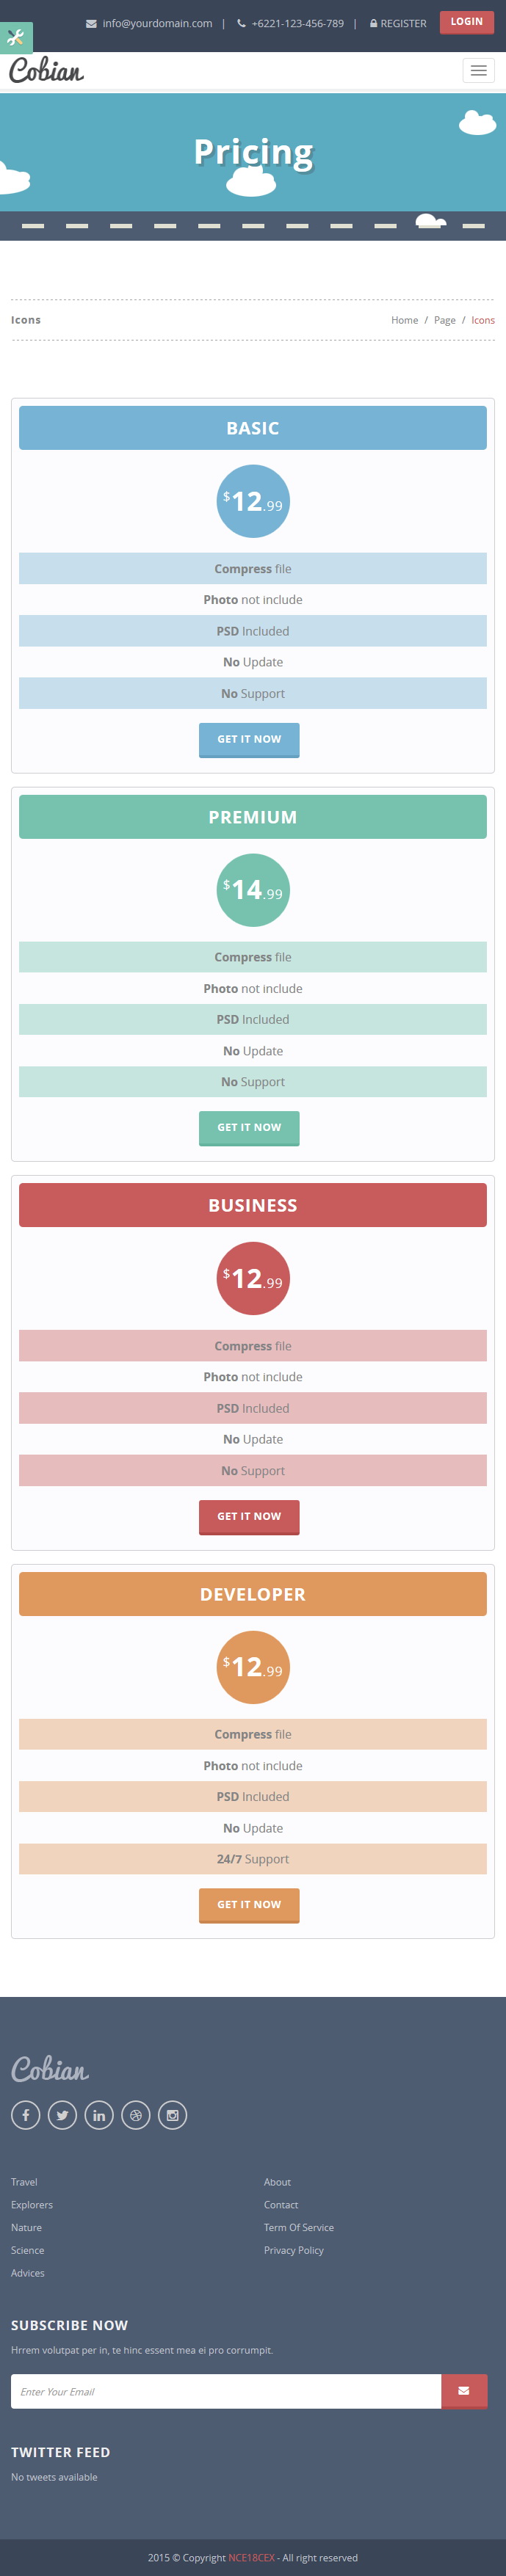This screenshot has width=506, height=2576.
Task: Open the REGISTER link
Action: (x=398, y=23)
